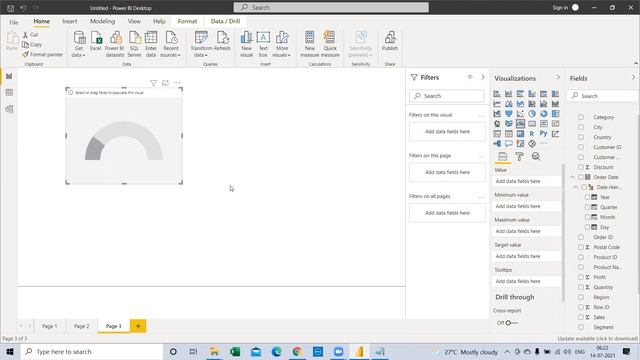Switch to the Format paint-roller tab
640x360 pixels.
pyautogui.click(x=519, y=157)
